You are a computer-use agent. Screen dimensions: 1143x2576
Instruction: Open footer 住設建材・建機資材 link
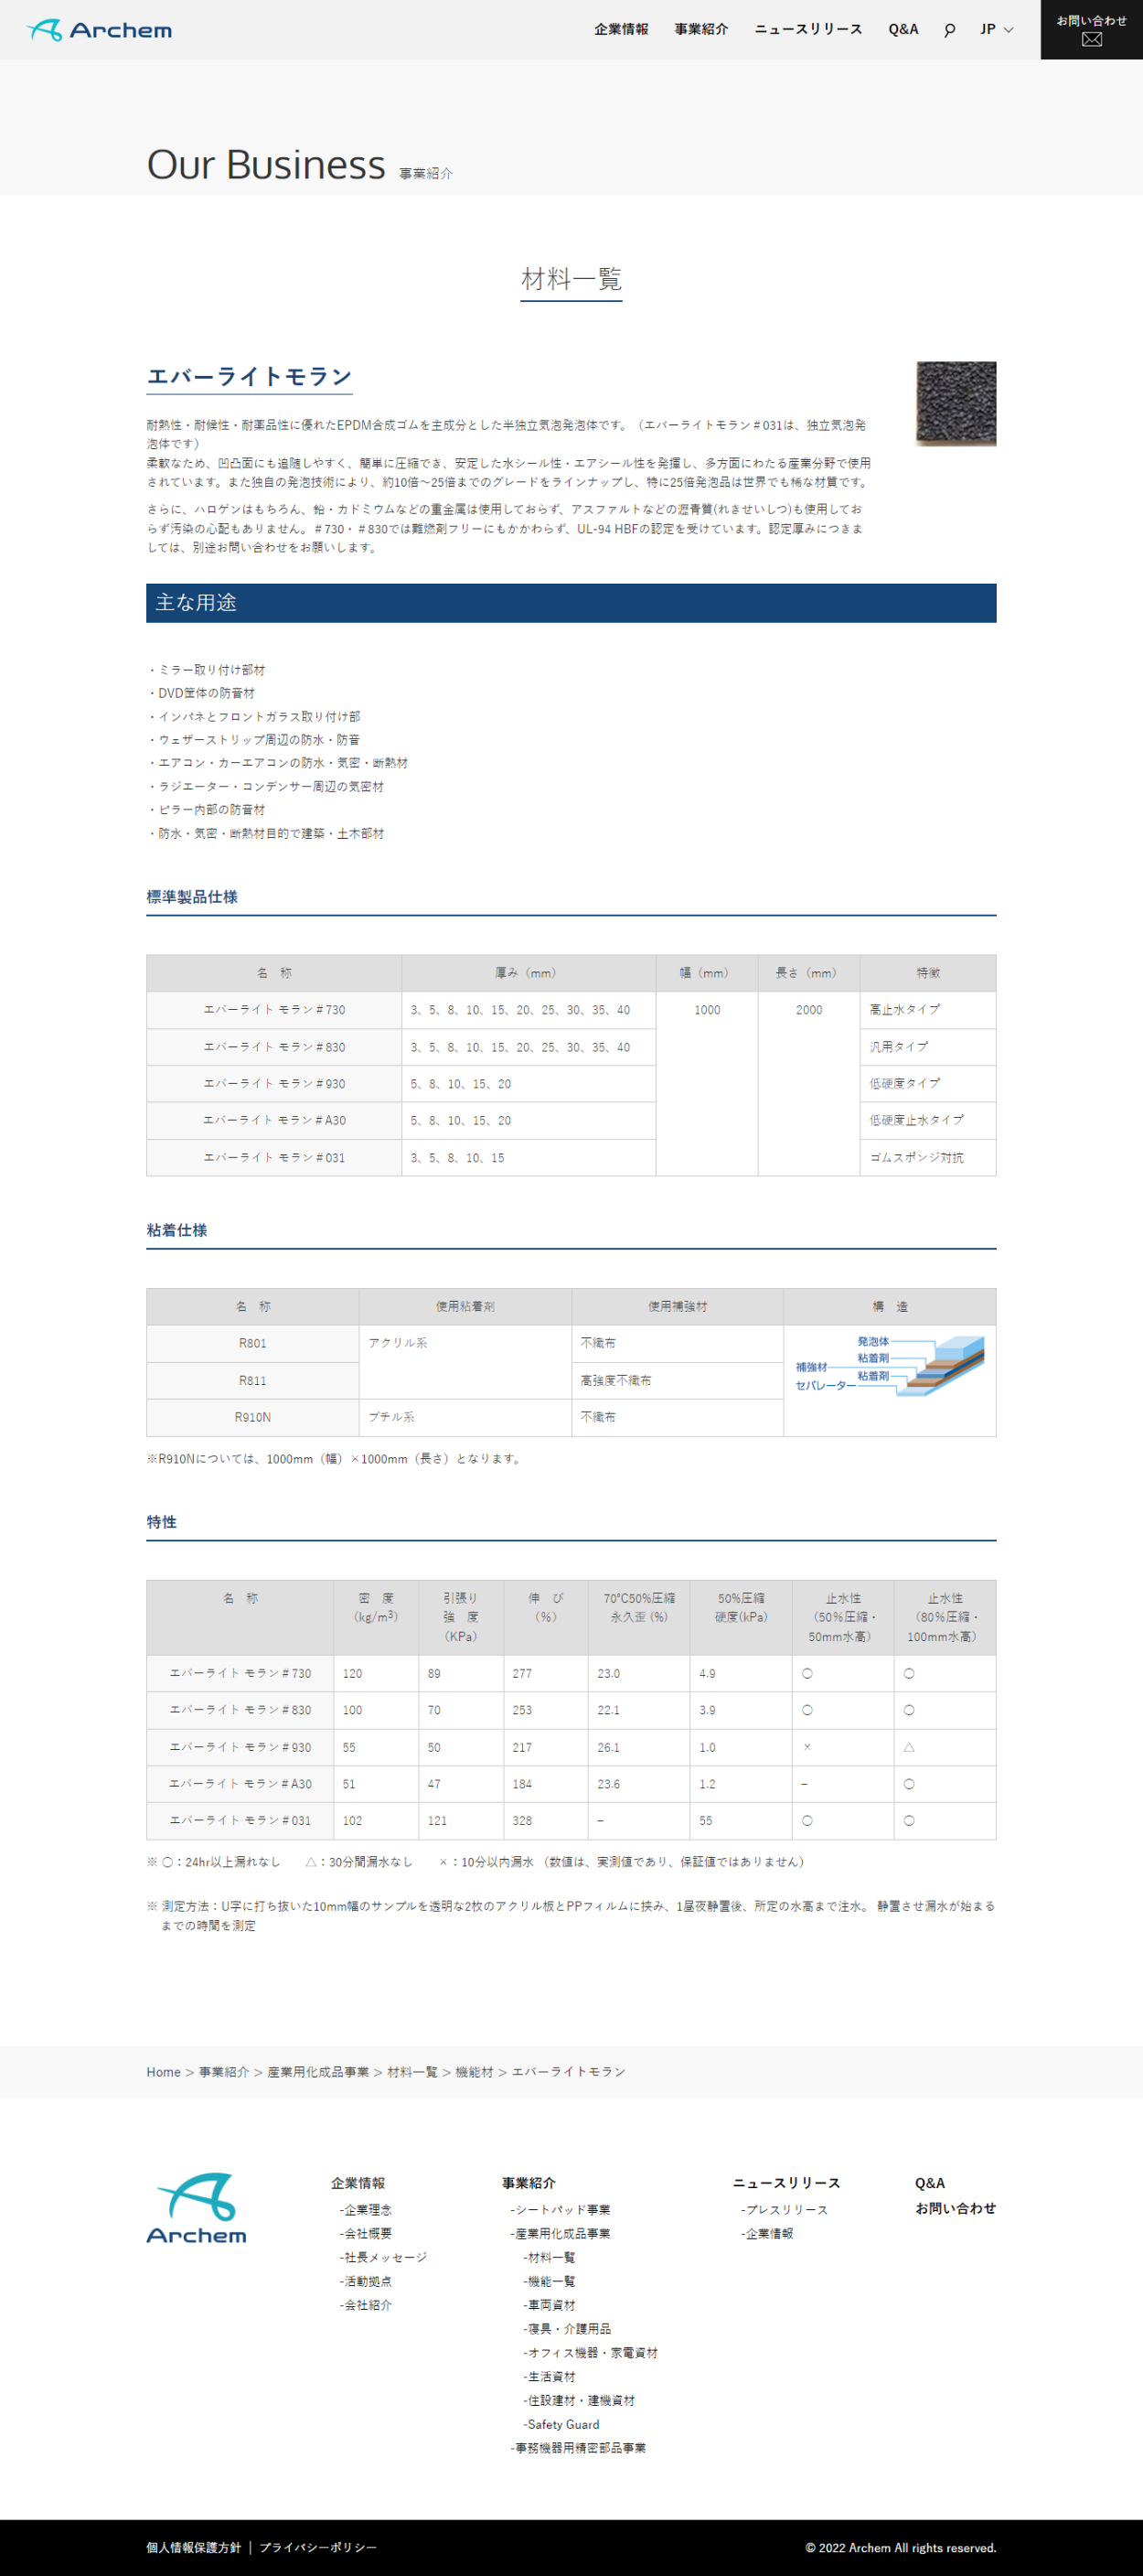coord(579,2402)
